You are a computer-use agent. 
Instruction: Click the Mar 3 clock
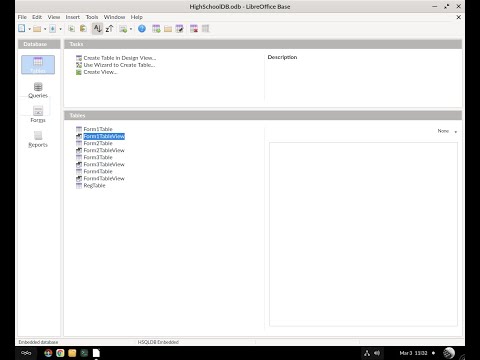(413, 353)
